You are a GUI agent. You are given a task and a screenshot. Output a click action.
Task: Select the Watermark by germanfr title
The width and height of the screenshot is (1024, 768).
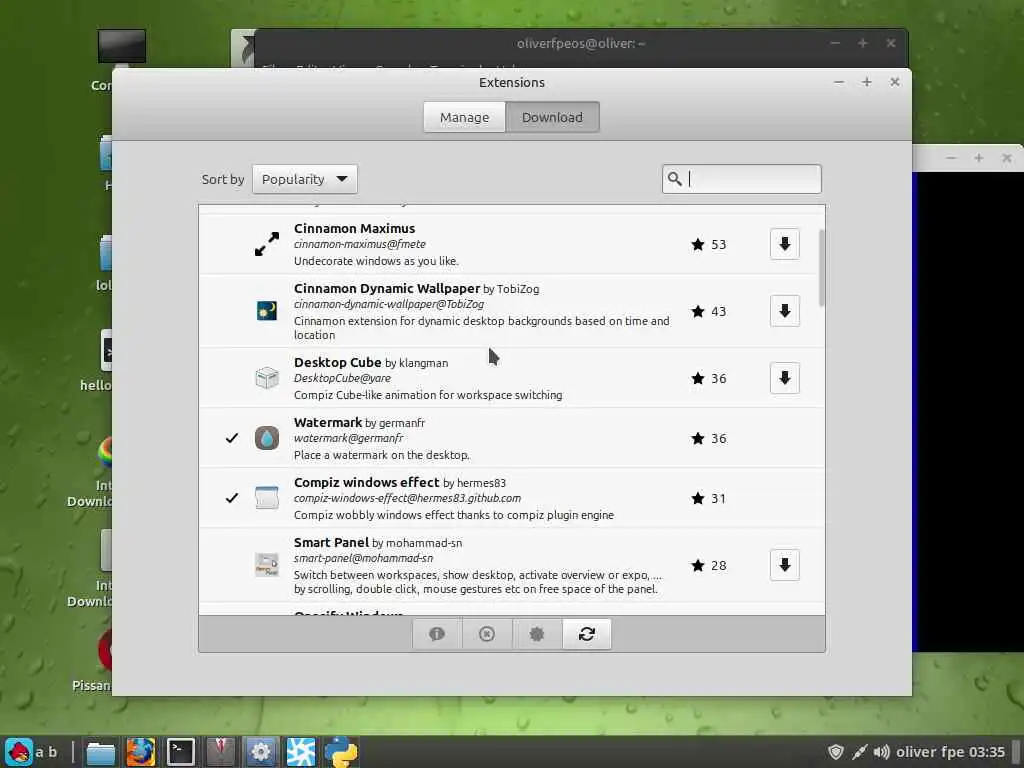[x=359, y=423]
